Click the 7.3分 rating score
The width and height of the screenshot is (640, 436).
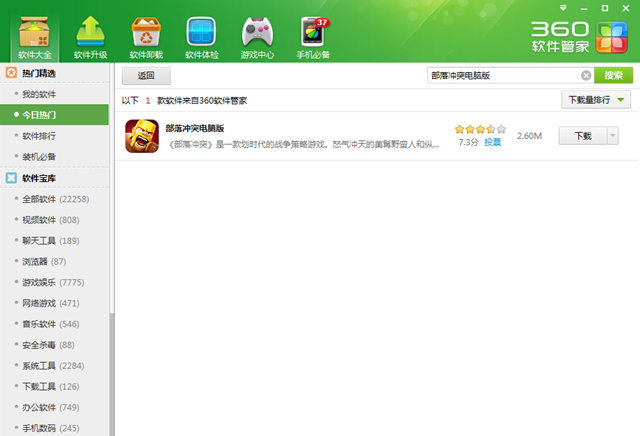tap(468, 142)
